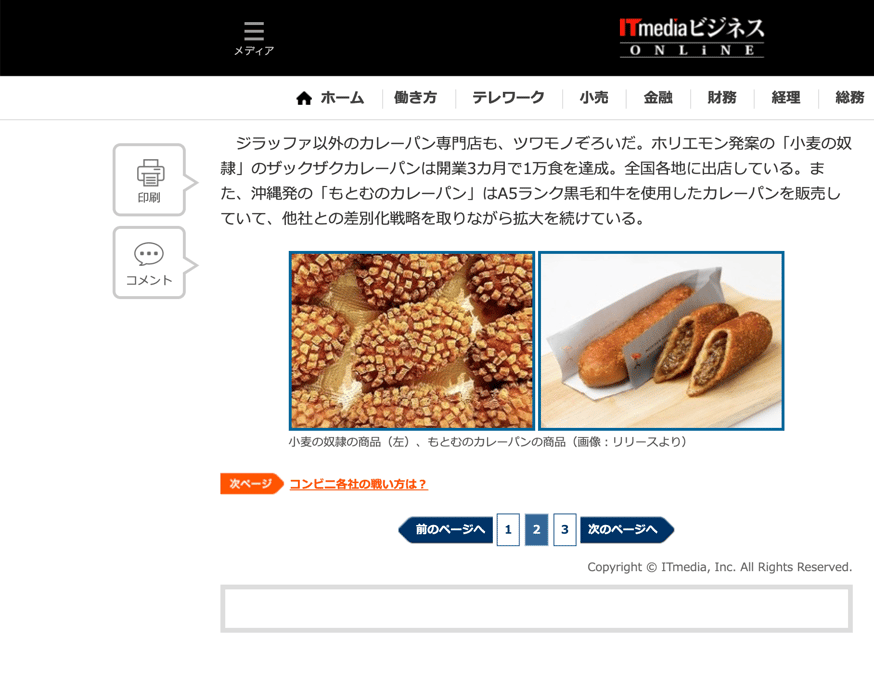Click the 前のページへ button

pyautogui.click(x=446, y=530)
